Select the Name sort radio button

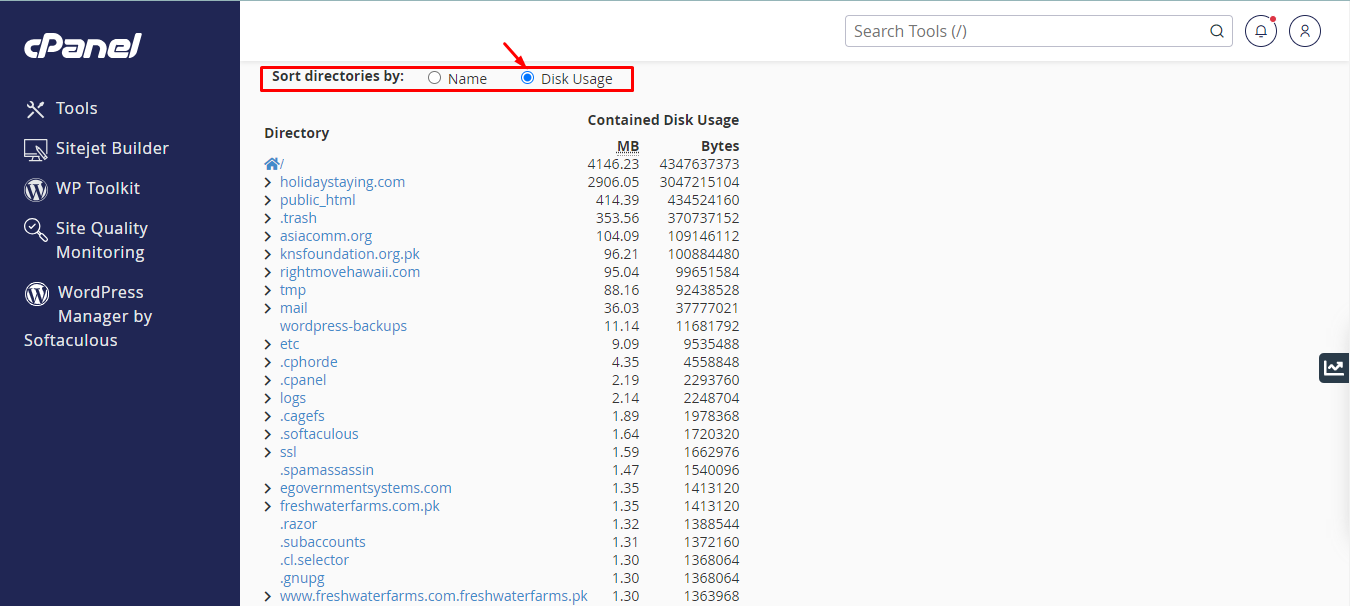(x=434, y=78)
